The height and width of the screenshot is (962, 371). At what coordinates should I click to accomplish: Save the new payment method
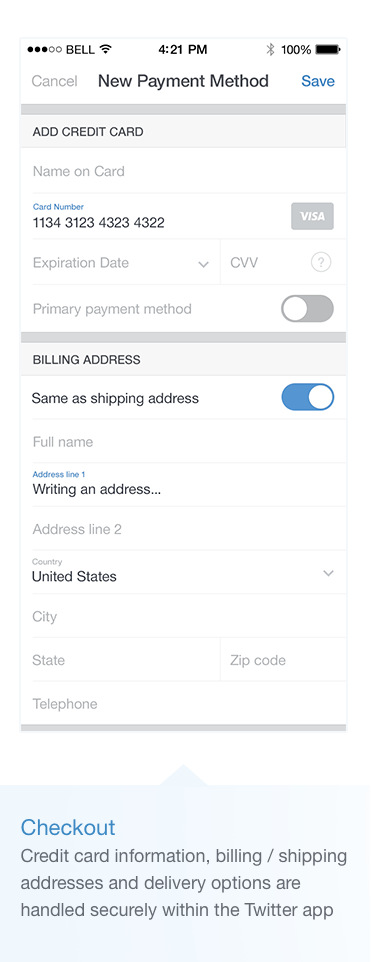click(x=318, y=82)
